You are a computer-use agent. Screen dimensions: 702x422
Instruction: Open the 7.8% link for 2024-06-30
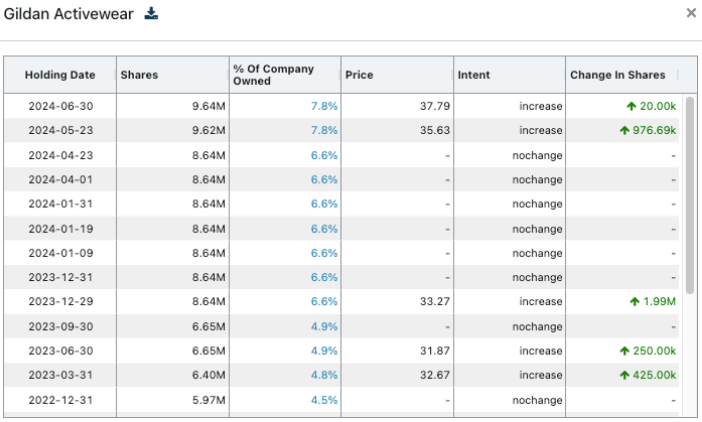[x=324, y=106]
